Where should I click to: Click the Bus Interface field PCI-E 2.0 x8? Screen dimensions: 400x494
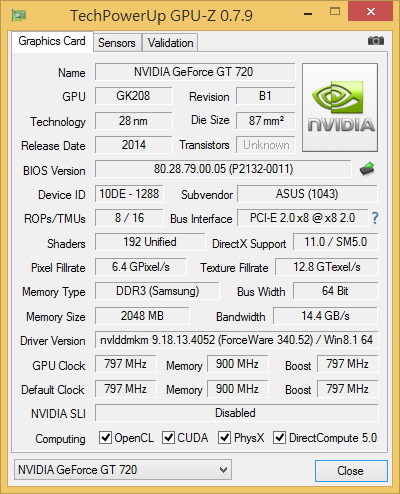point(302,218)
